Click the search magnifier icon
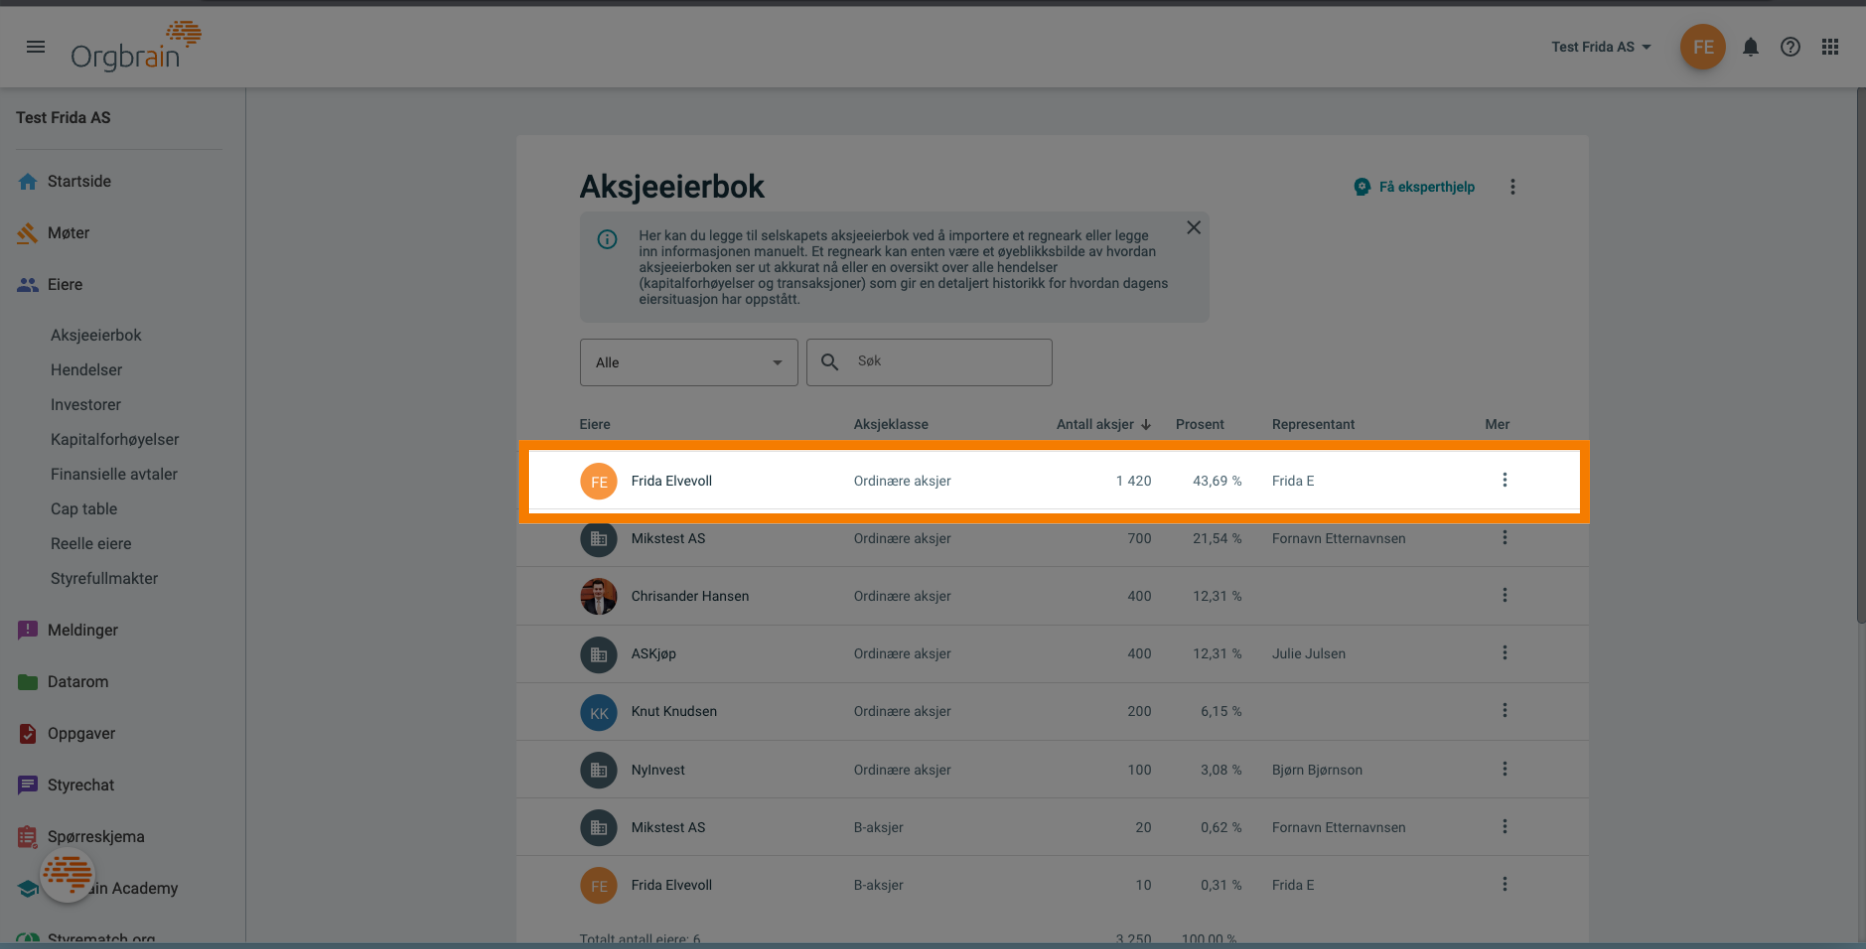The height and width of the screenshot is (949, 1866). point(830,362)
